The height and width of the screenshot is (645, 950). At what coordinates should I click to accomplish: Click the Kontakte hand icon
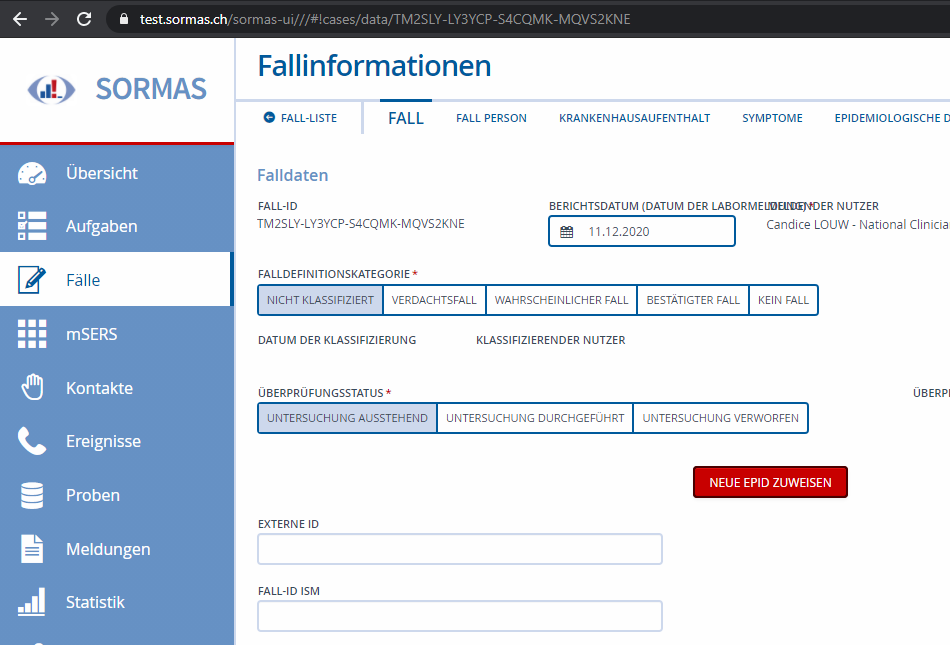click(x=32, y=388)
